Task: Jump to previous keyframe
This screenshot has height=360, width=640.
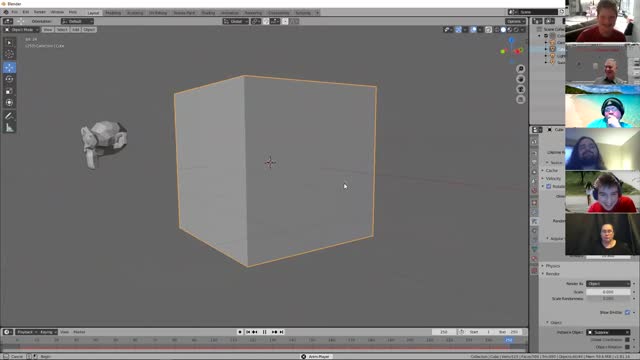Action: tap(255, 332)
